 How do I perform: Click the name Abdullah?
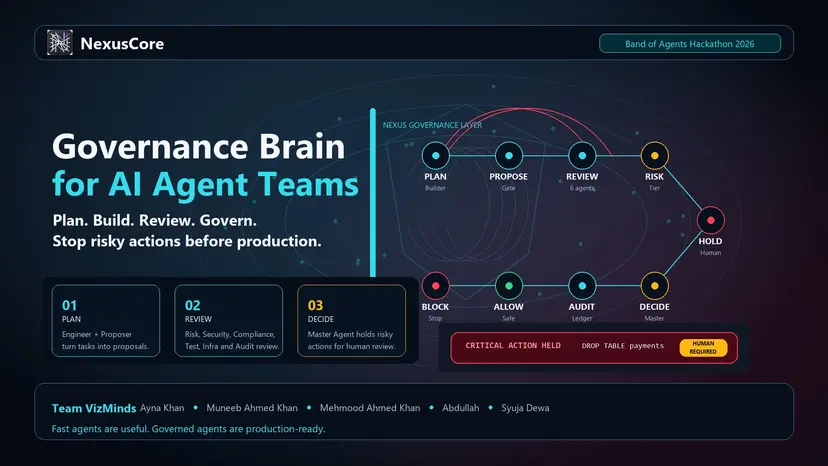[460, 408]
